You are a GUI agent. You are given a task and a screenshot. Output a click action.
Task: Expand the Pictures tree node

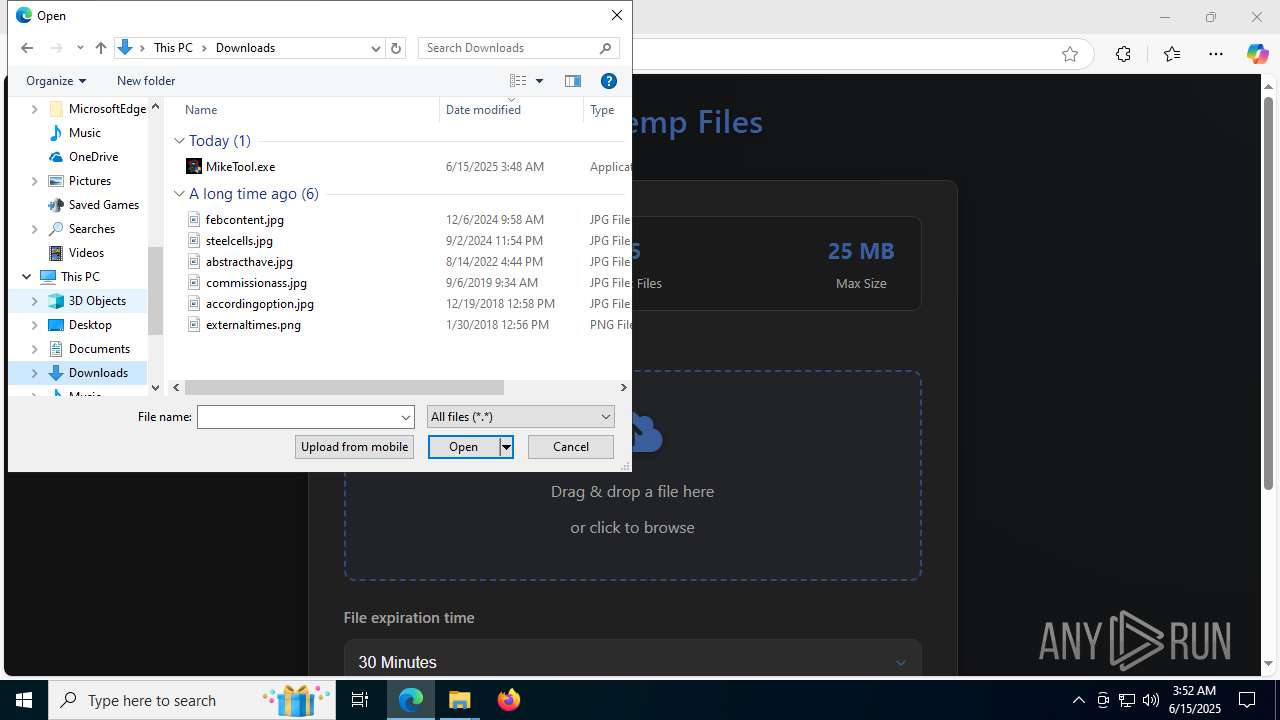[x=35, y=181]
